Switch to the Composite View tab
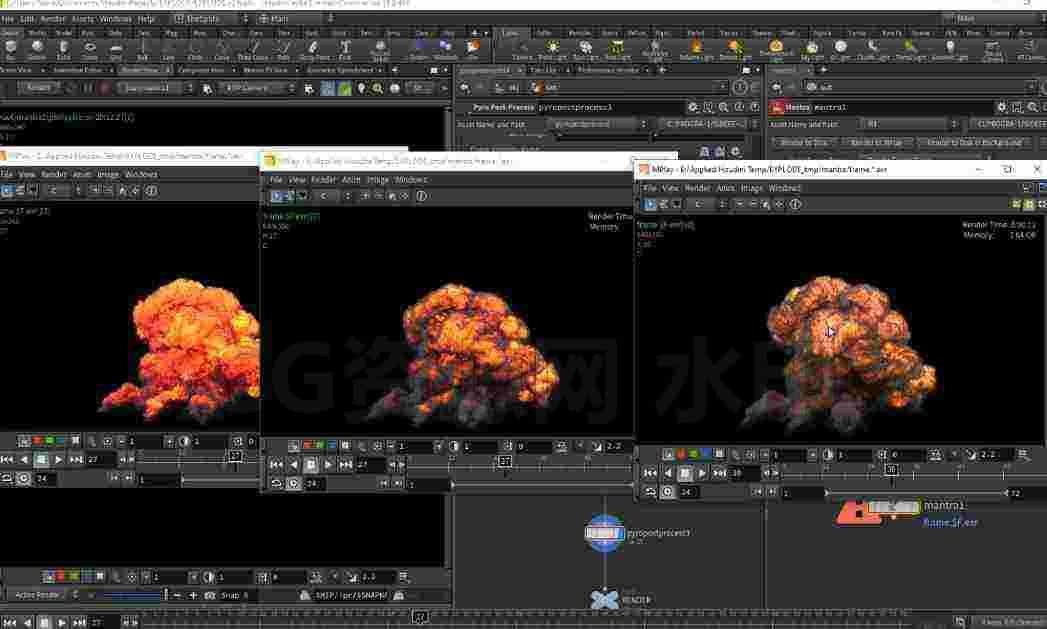Viewport: 1047px width, 629px height. tap(204, 69)
